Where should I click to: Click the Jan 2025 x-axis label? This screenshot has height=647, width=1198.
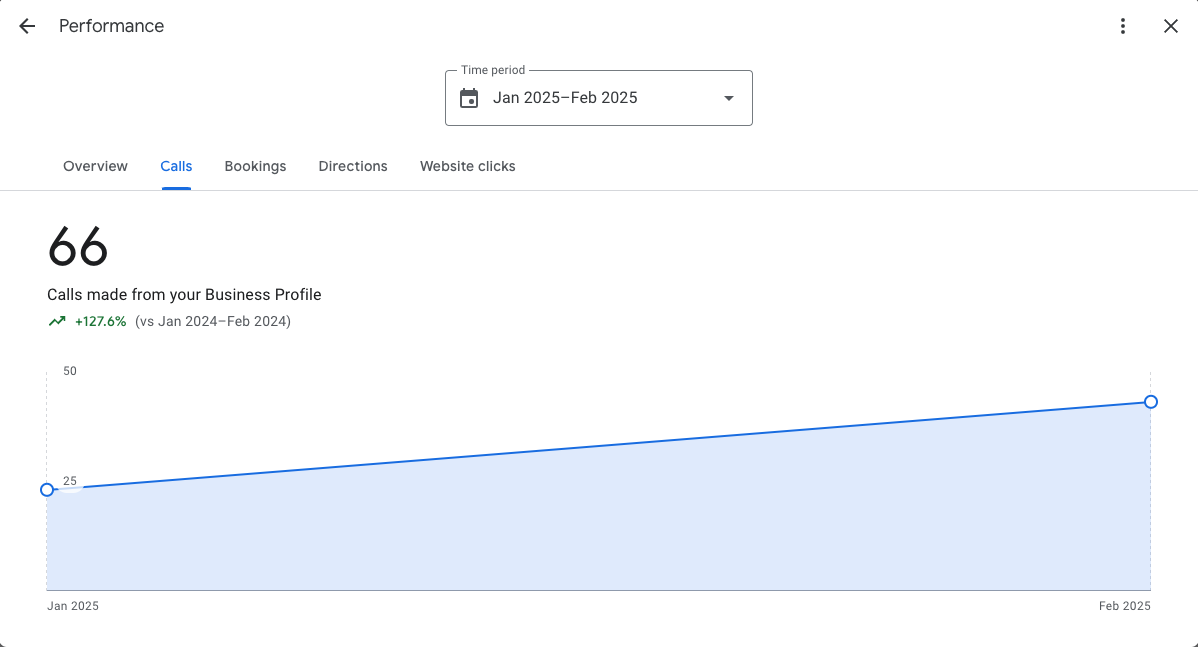(x=73, y=606)
